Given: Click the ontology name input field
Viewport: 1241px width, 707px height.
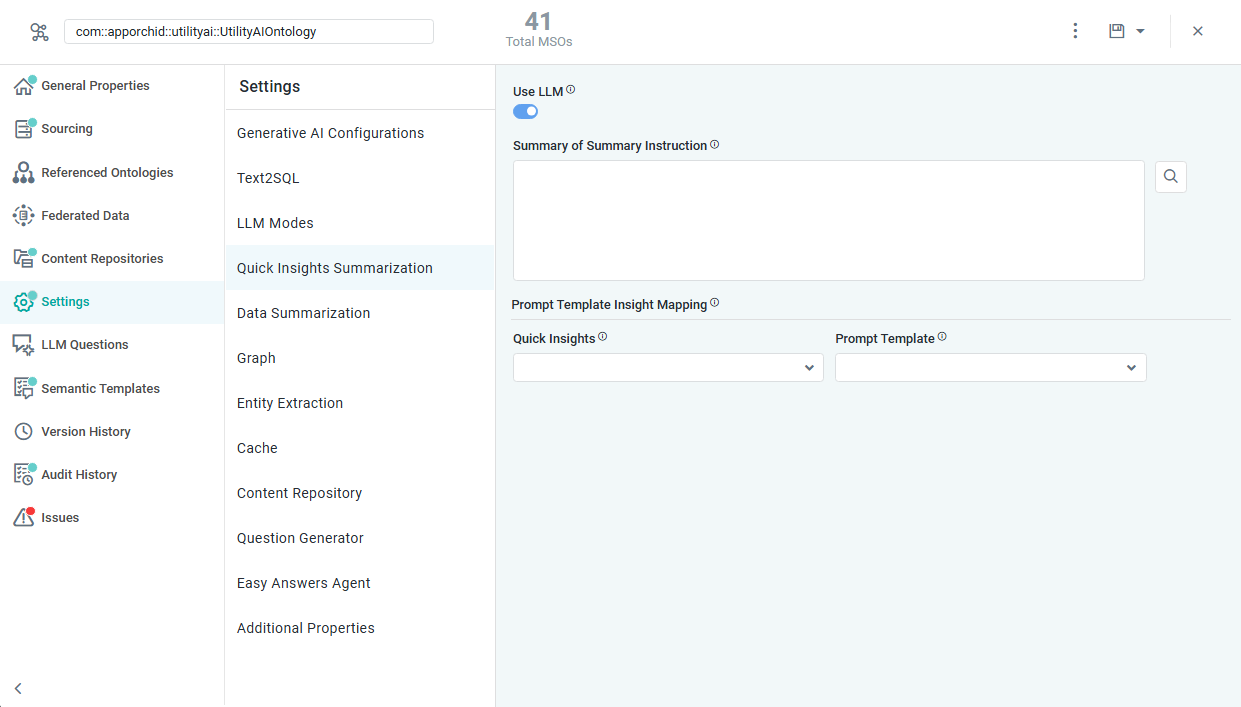Looking at the screenshot, I should pyautogui.click(x=249, y=32).
